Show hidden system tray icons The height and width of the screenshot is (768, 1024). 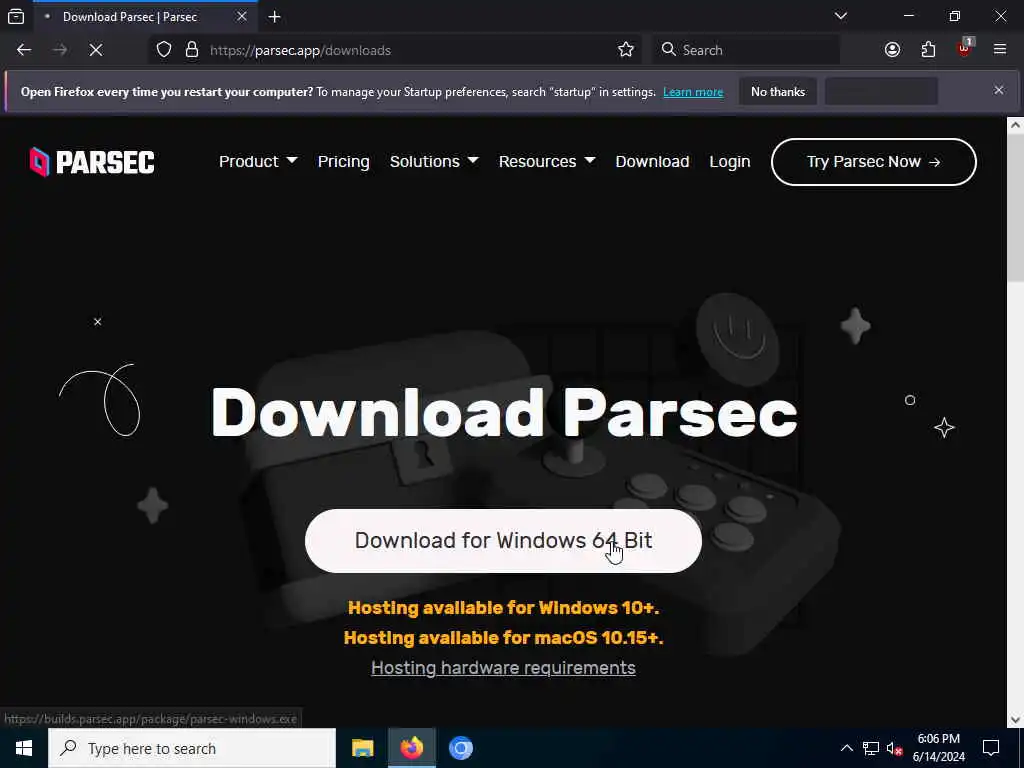[x=846, y=748]
